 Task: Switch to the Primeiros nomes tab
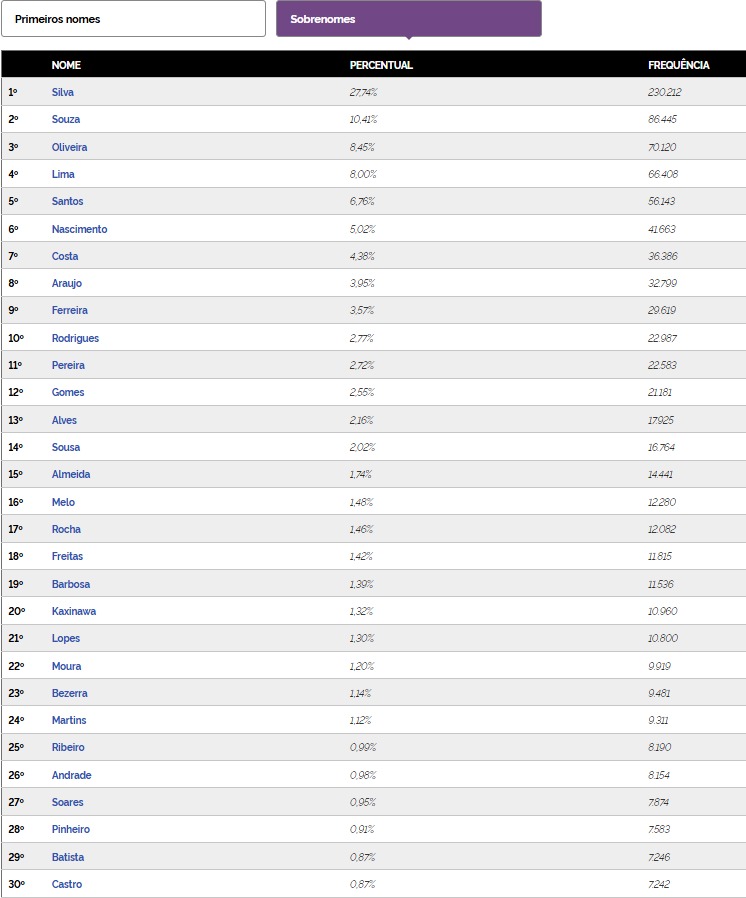140,19
